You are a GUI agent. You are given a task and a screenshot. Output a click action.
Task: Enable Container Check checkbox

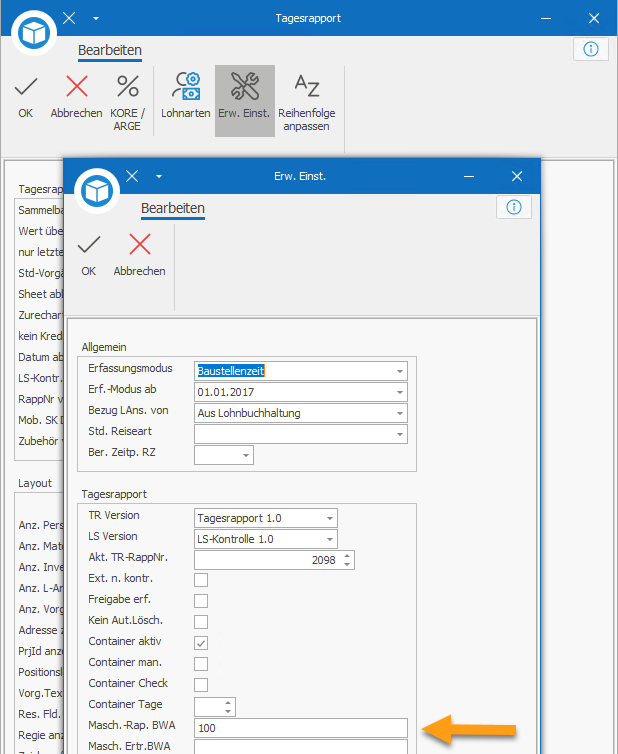coord(201,685)
